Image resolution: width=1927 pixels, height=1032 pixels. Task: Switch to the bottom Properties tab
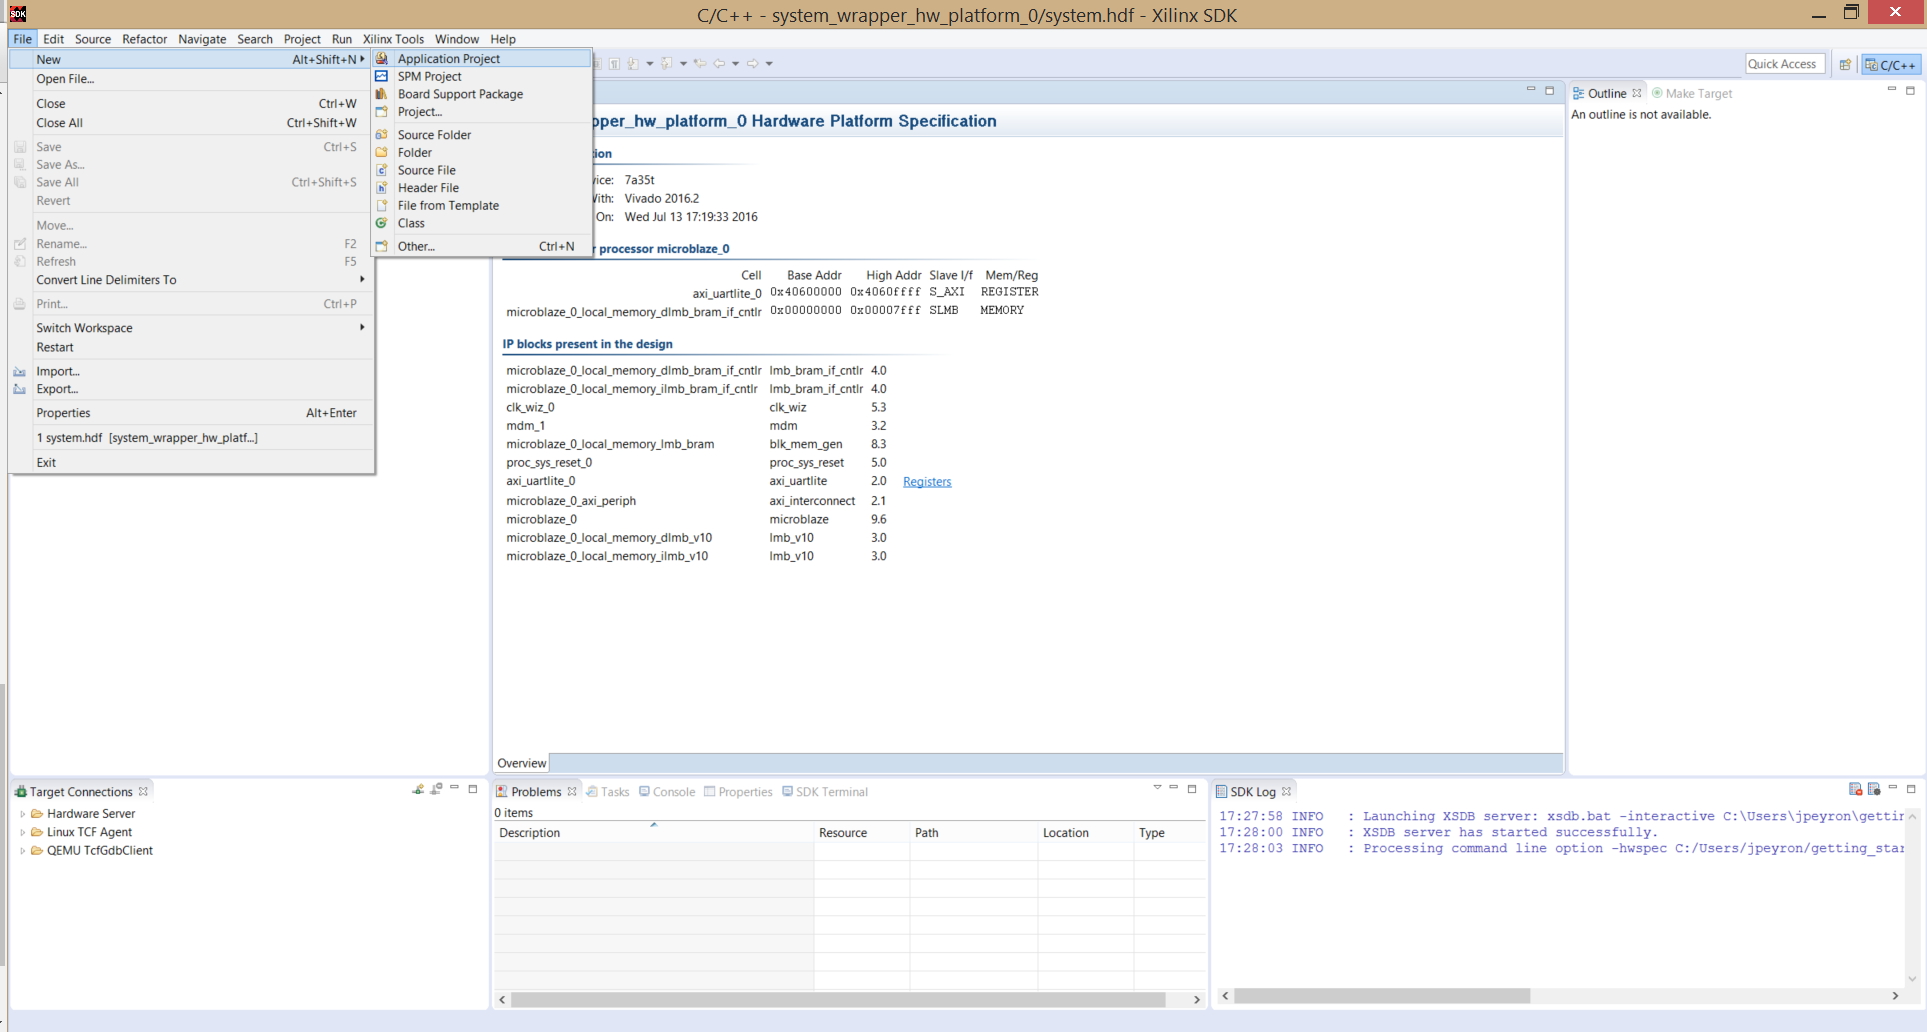(738, 792)
